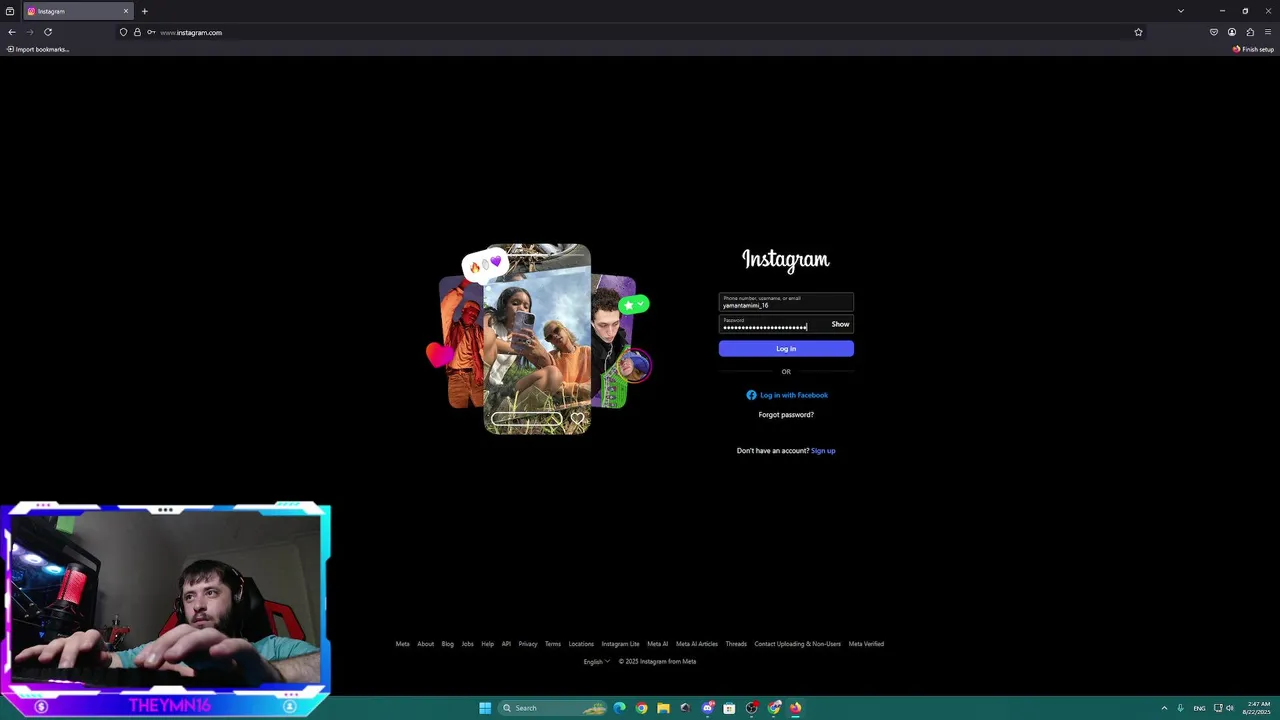The width and height of the screenshot is (1280, 720).
Task: Click the saved password key icon
Action: pos(151,32)
